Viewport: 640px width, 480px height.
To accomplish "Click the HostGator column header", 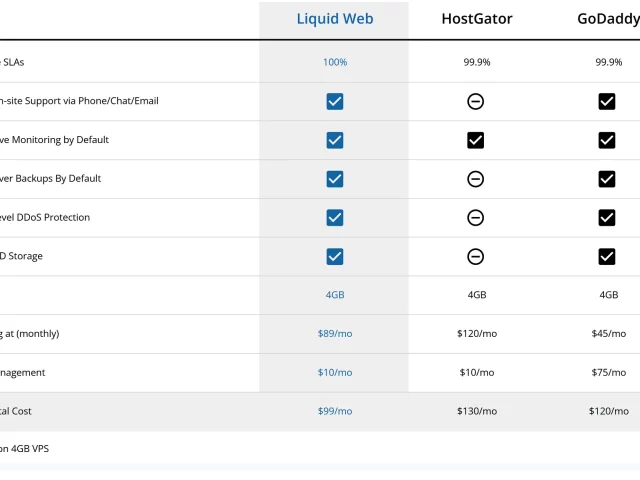I will pyautogui.click(x=477, y=19).
